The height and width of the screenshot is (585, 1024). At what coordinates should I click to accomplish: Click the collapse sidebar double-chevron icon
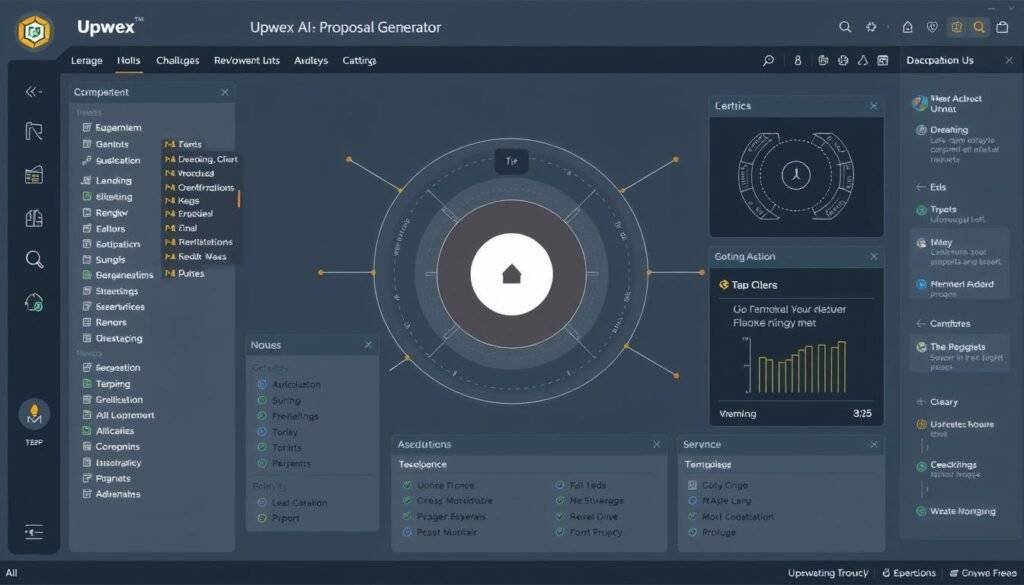[x=34, y=92]
